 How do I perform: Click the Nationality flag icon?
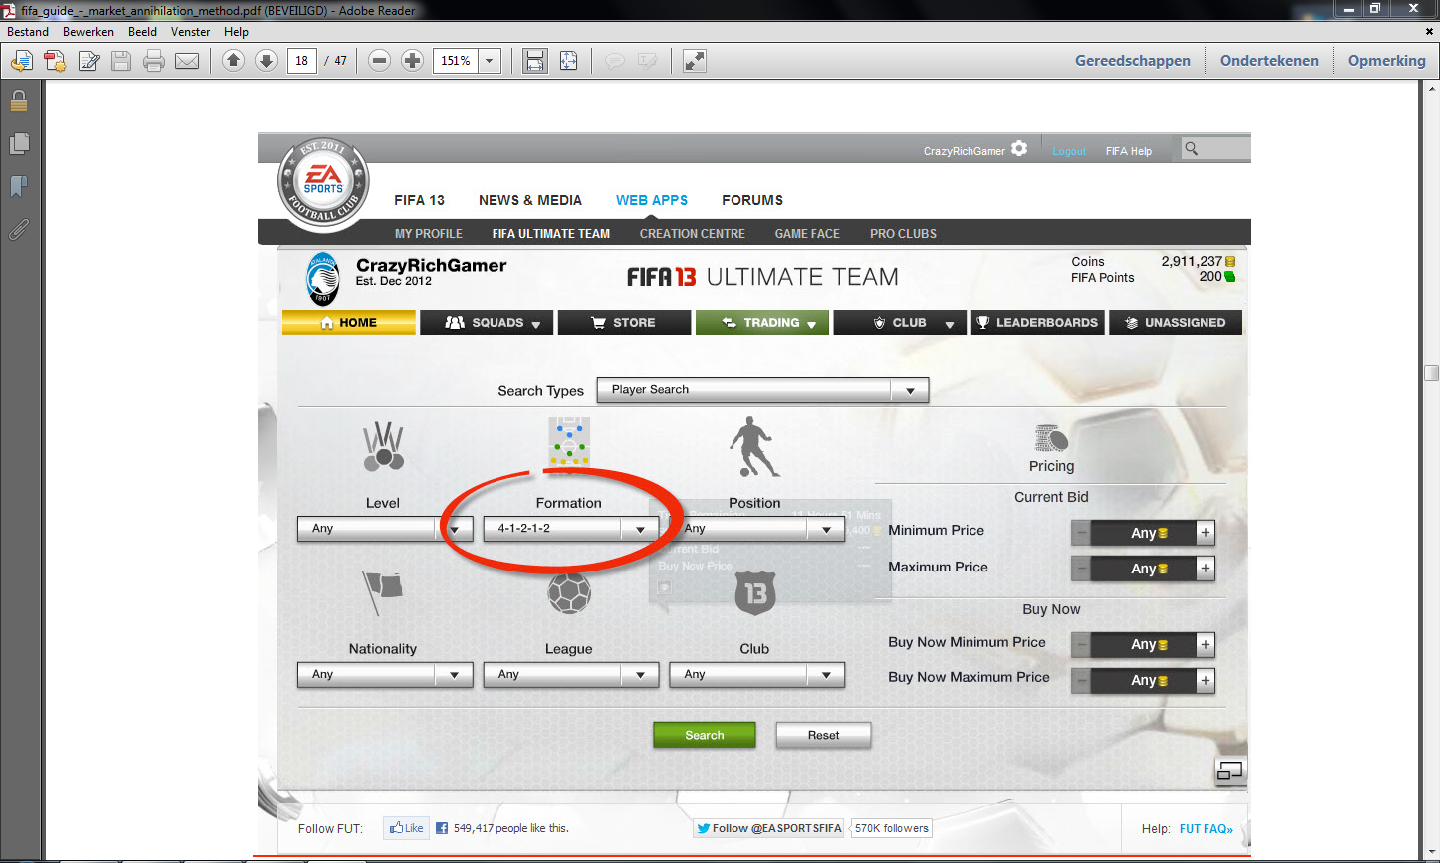point(382,592)
